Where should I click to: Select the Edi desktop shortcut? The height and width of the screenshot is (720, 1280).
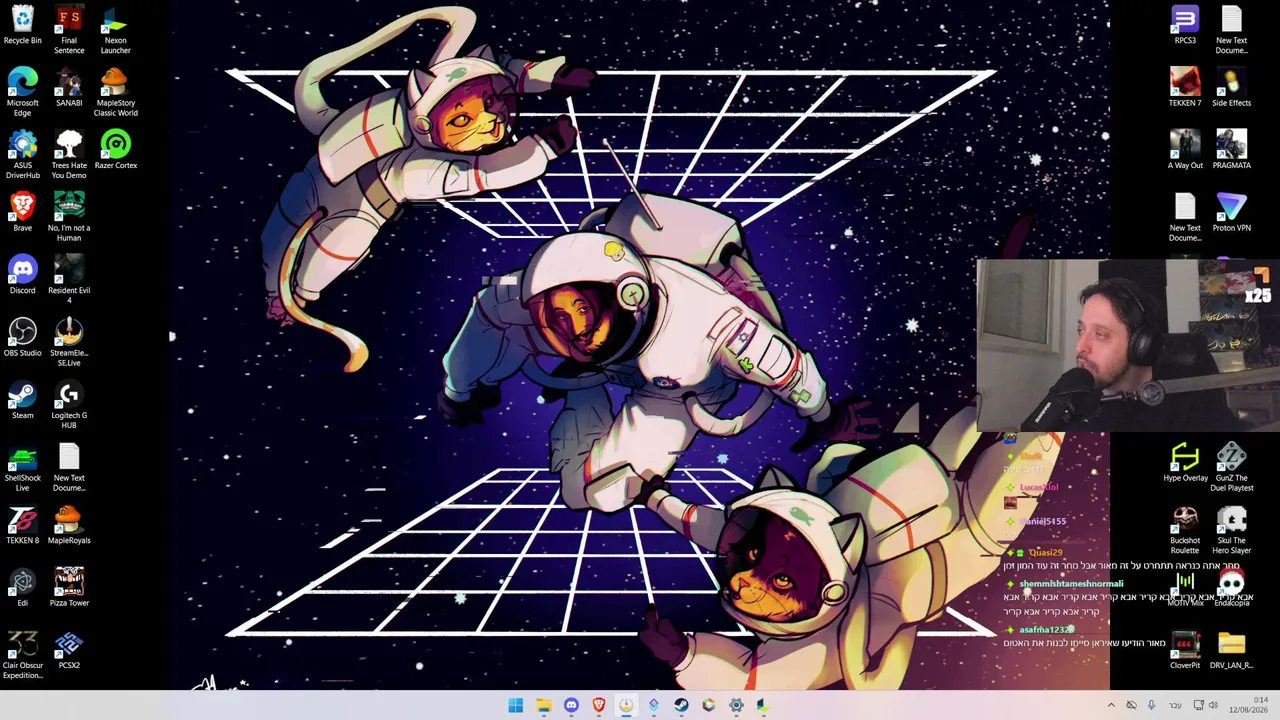pyautogui.click(x=22, y=588)
